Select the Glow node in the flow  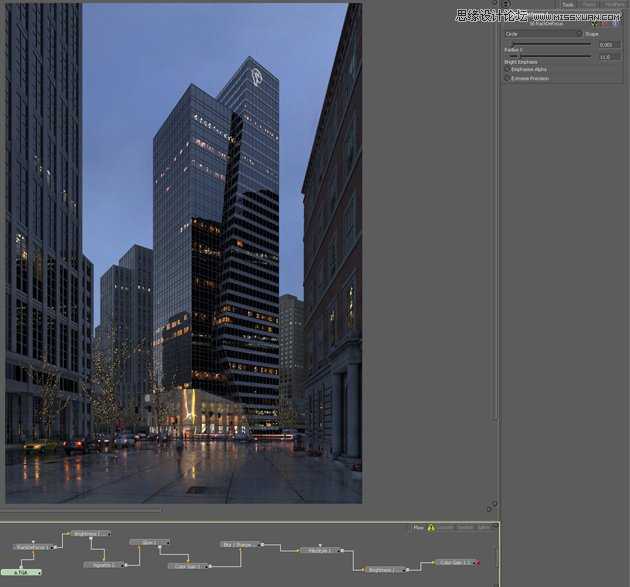[149, 542]
